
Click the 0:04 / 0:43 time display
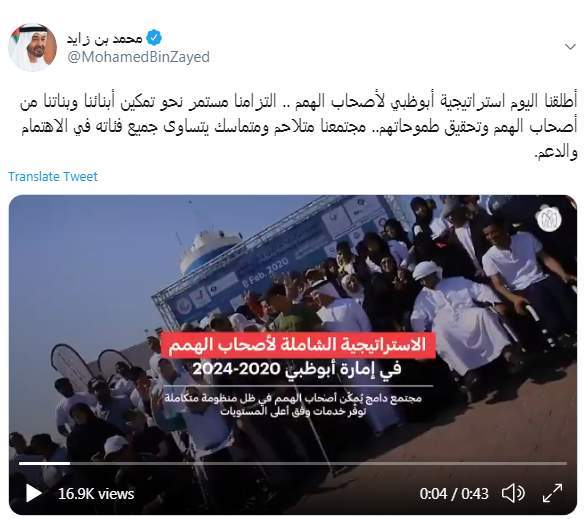point(454,494)
